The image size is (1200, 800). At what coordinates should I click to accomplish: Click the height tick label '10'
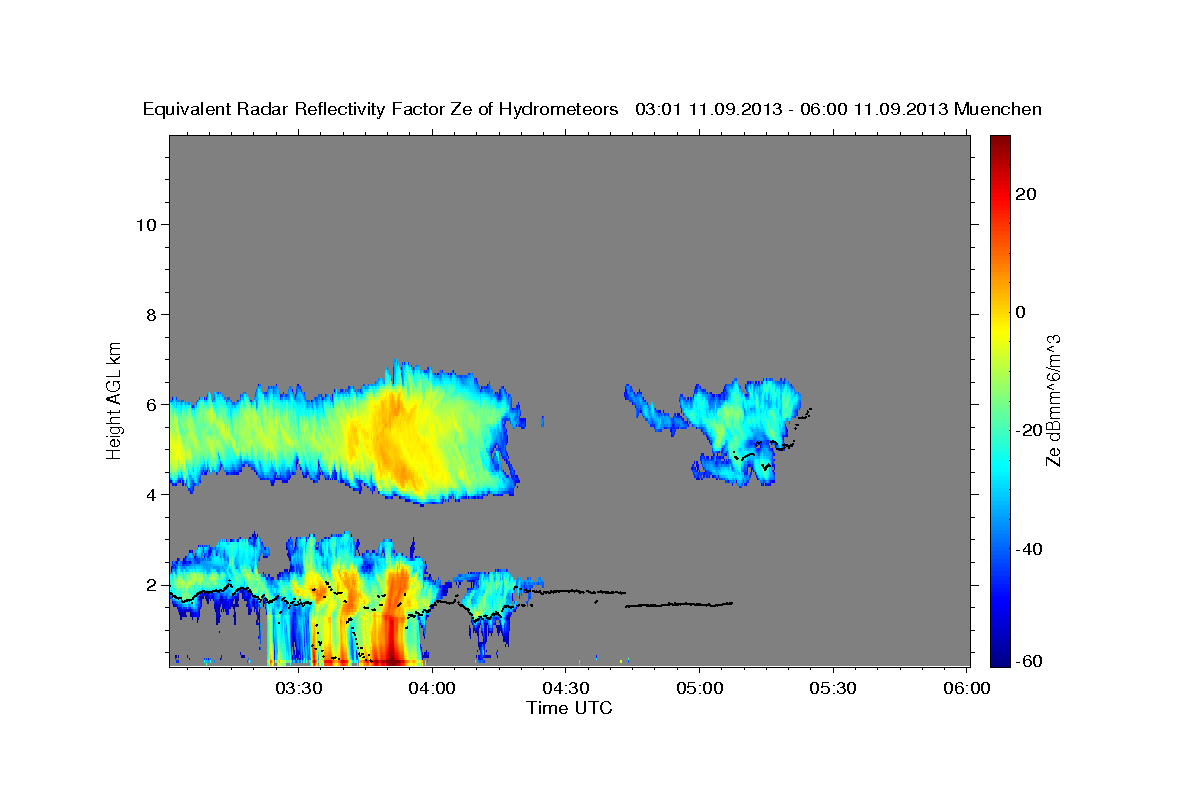(147, 225)
